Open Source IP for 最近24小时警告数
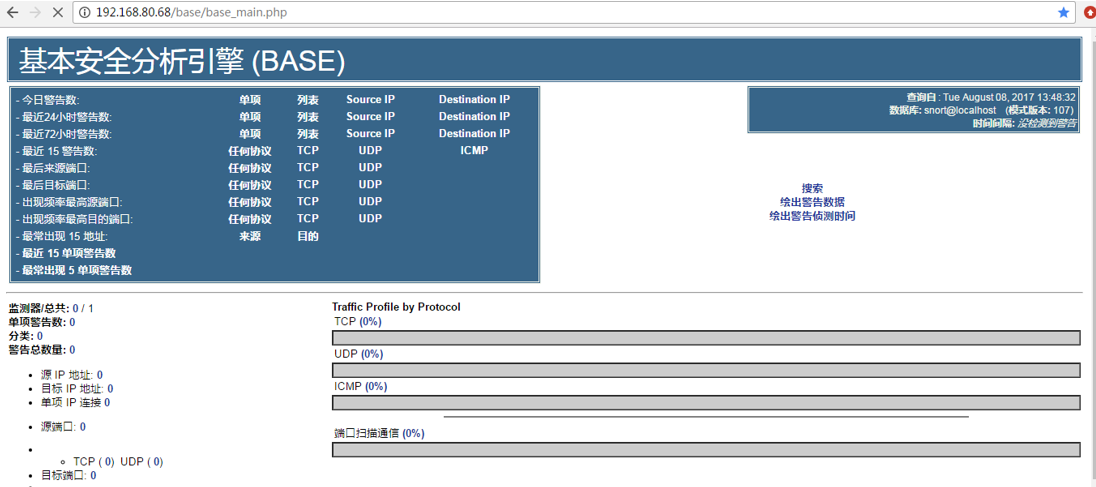This screenshot has width=1096, height=487. coord(370,117)
